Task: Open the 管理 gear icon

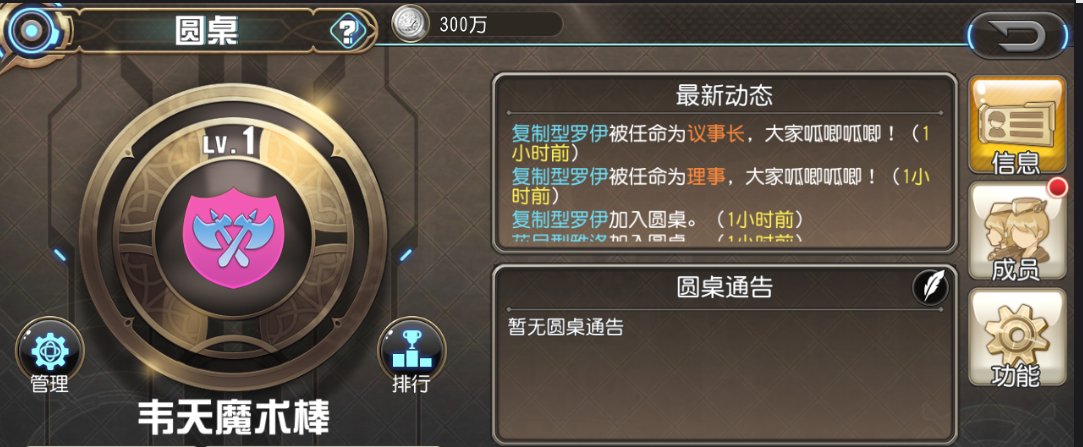Action: tap(49, 349)
